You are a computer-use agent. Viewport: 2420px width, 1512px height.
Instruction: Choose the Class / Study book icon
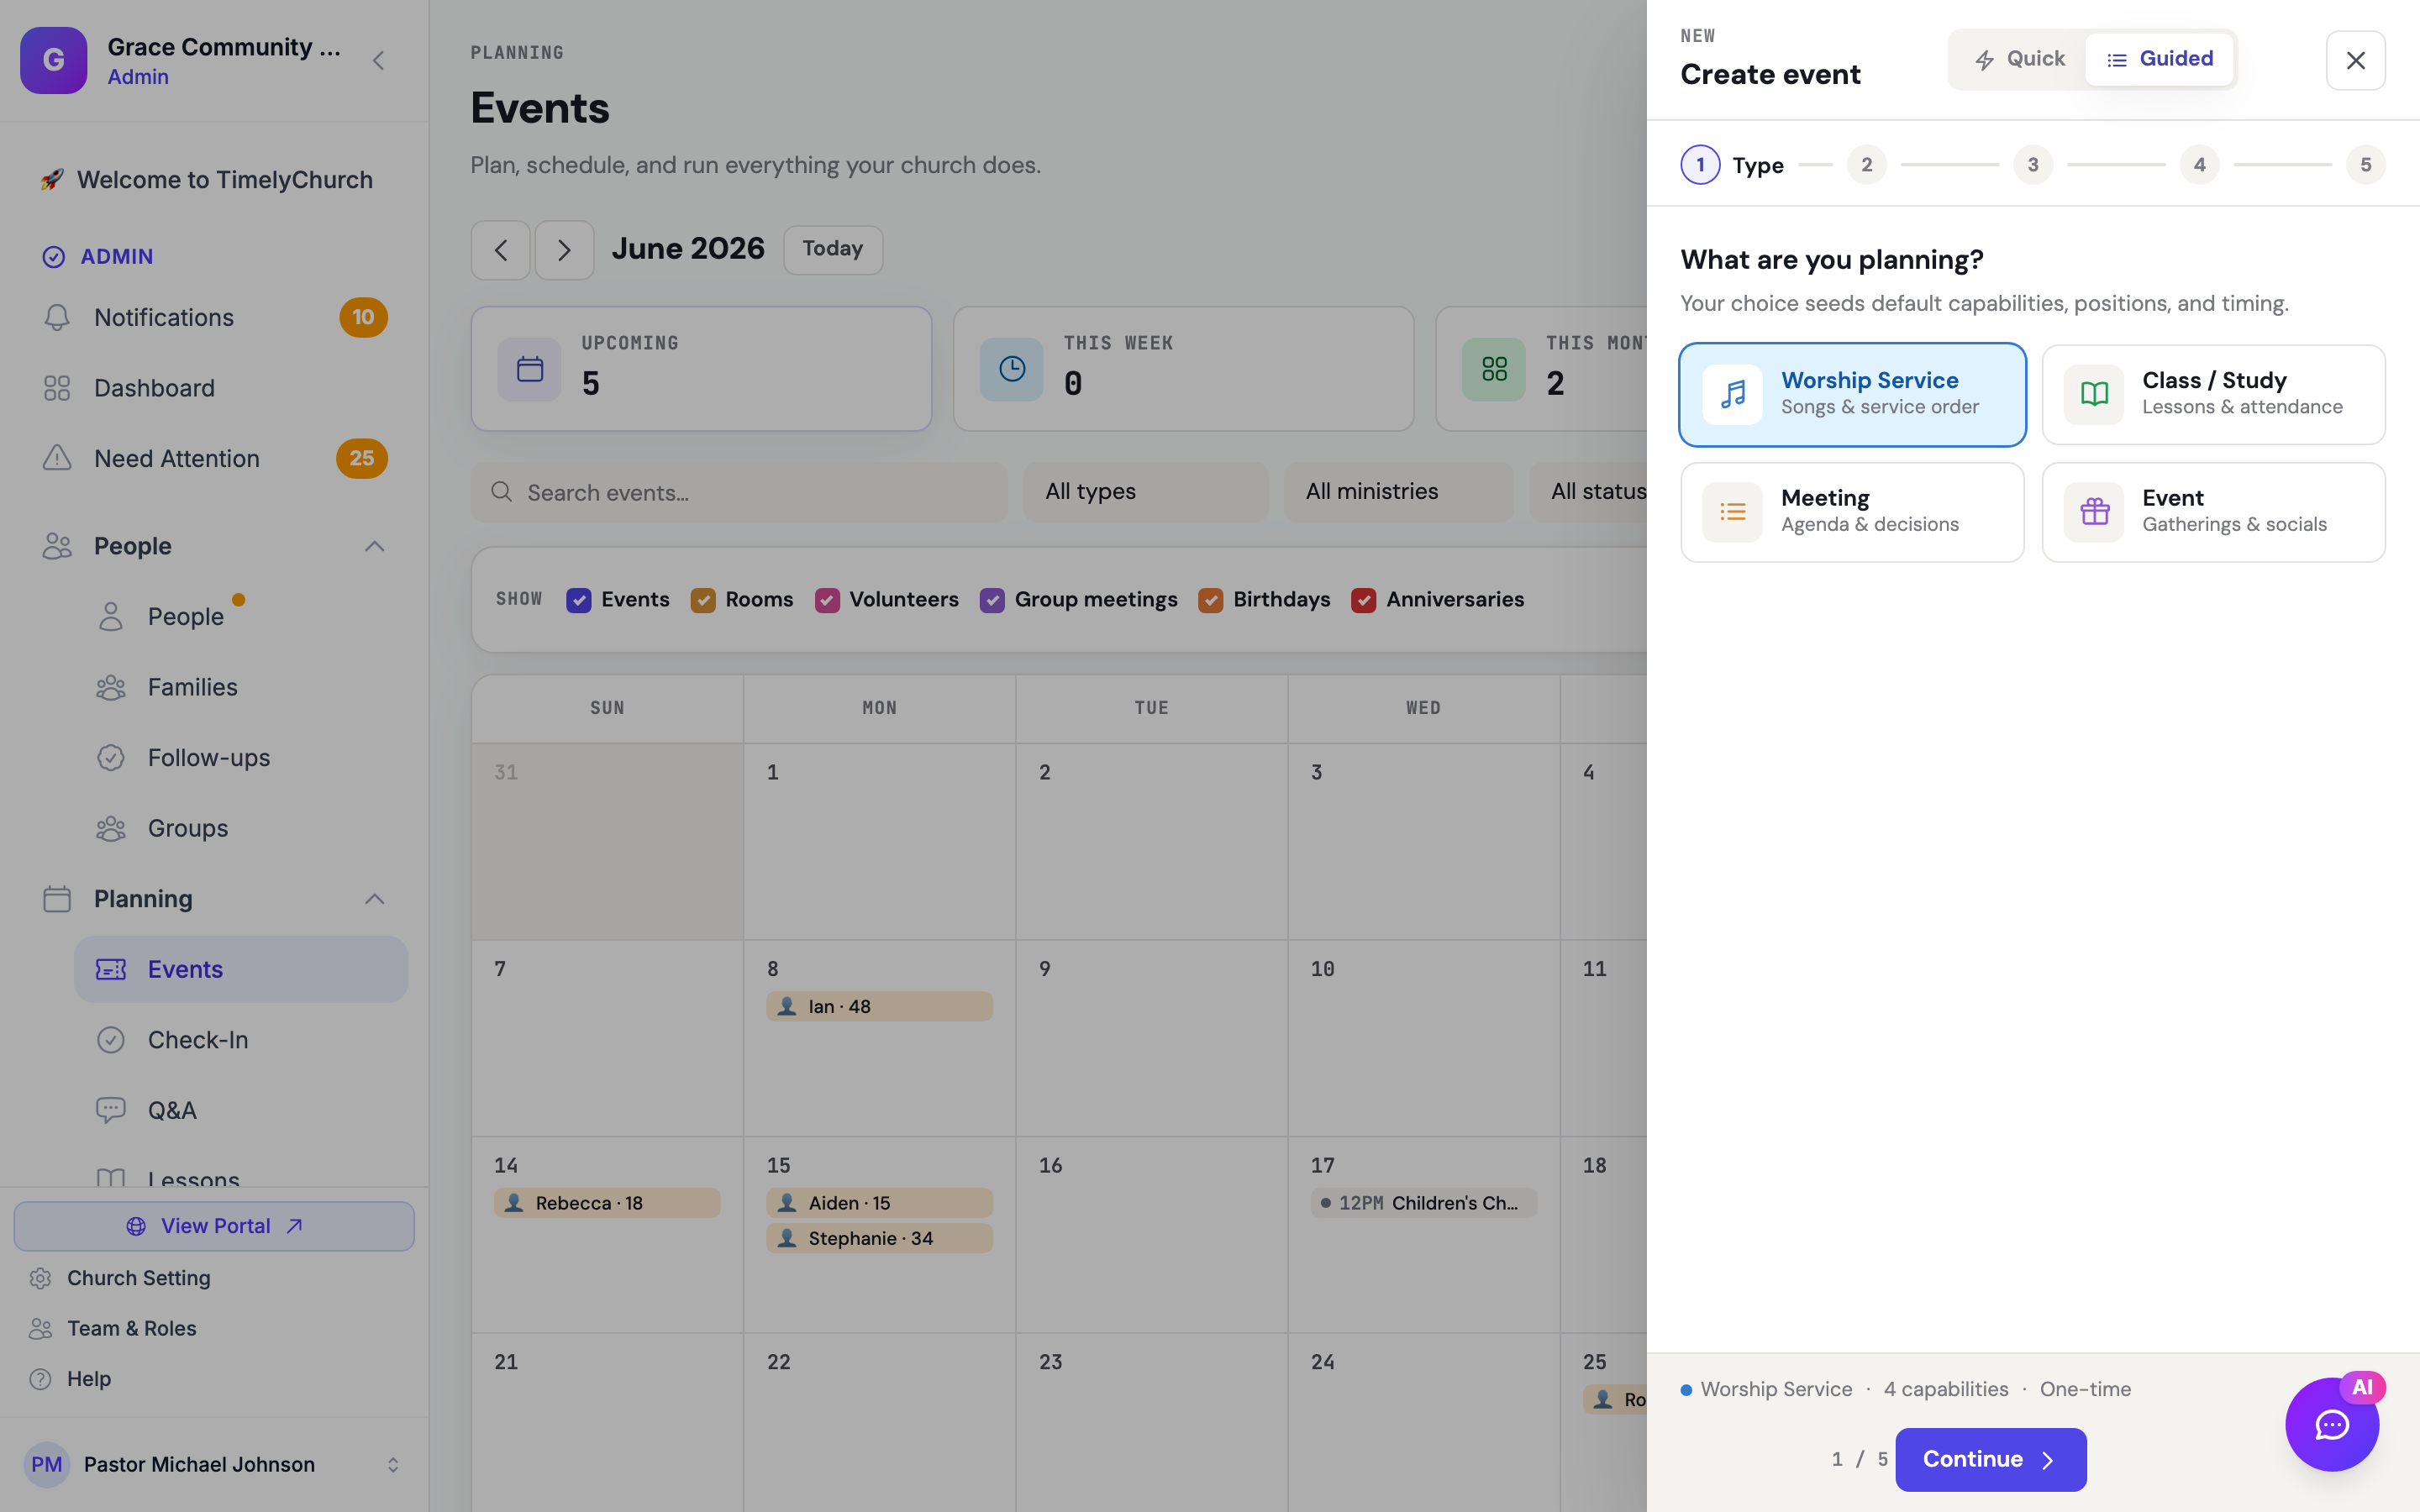(x=2093, y=394)
